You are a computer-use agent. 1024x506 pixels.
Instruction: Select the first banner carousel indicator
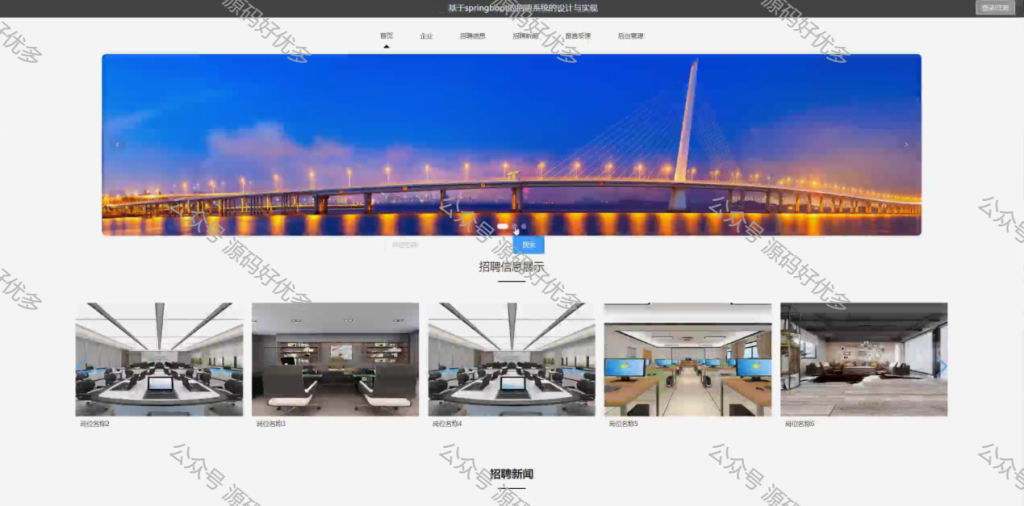tap(503, 227)
